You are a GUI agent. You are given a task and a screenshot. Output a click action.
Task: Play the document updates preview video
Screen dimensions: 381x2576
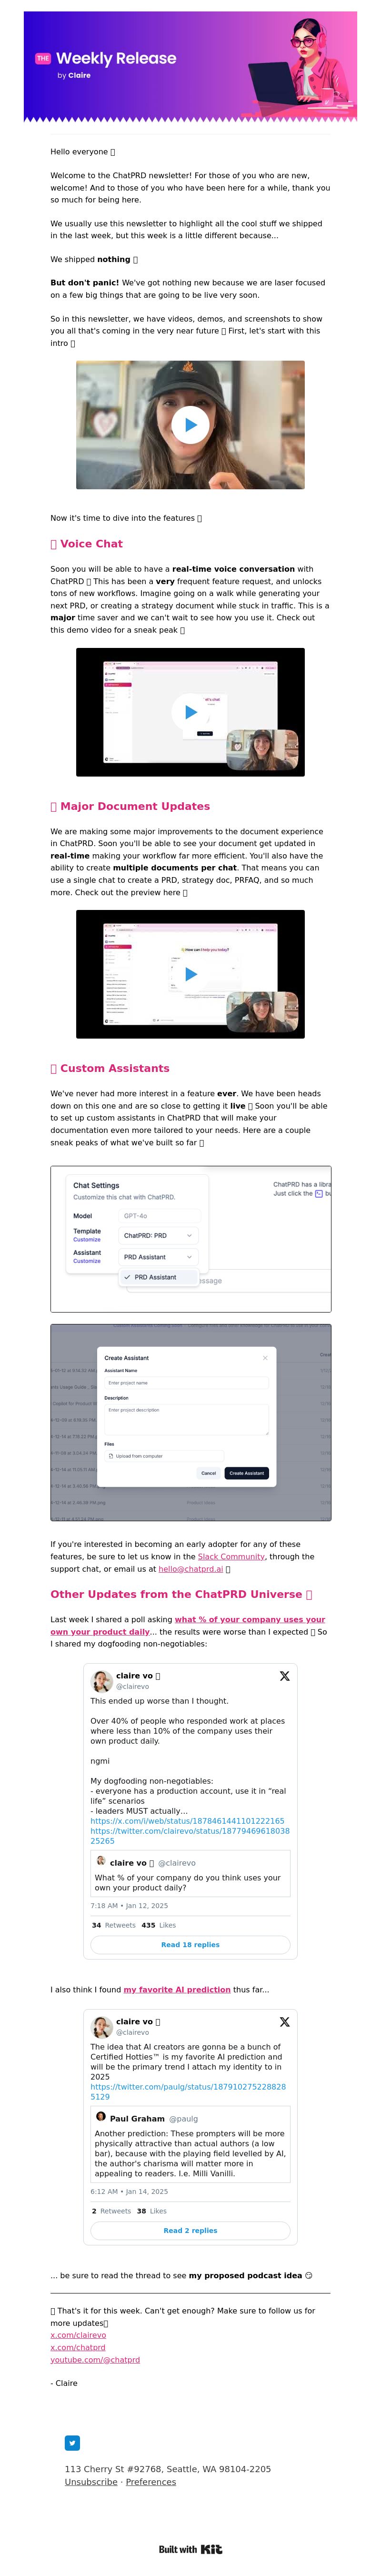(x=190, y=974)
